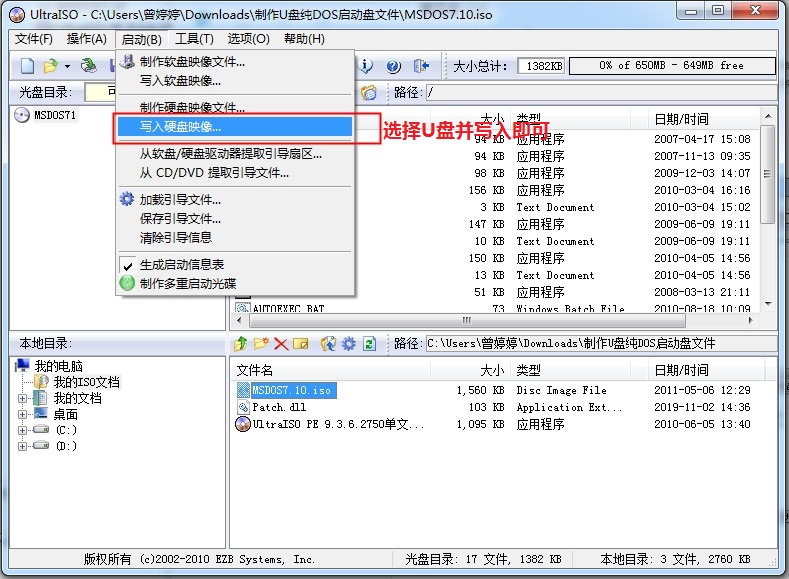Toggle the 生成启动信息表 checked option

pos(235,265)
